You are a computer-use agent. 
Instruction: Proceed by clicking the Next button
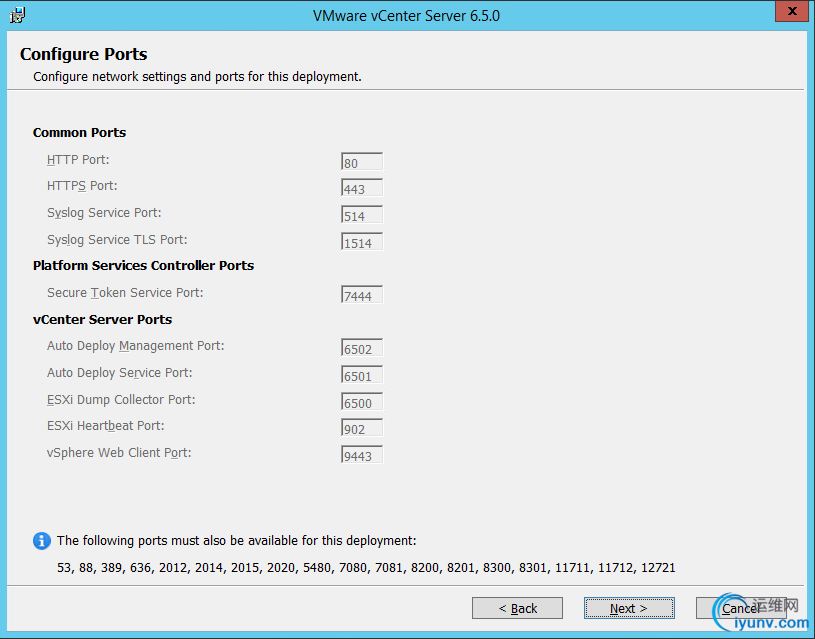point(629,608)
